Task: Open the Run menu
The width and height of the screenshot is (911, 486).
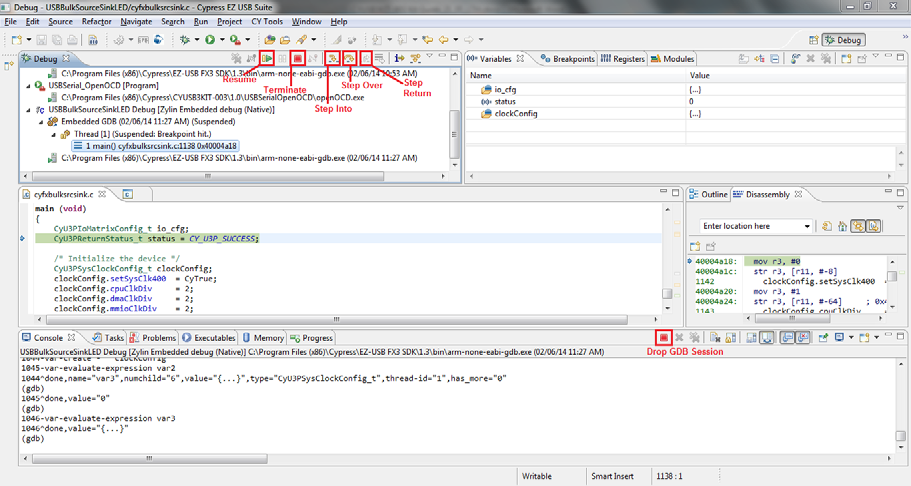Action: click(x=201, y=21)
